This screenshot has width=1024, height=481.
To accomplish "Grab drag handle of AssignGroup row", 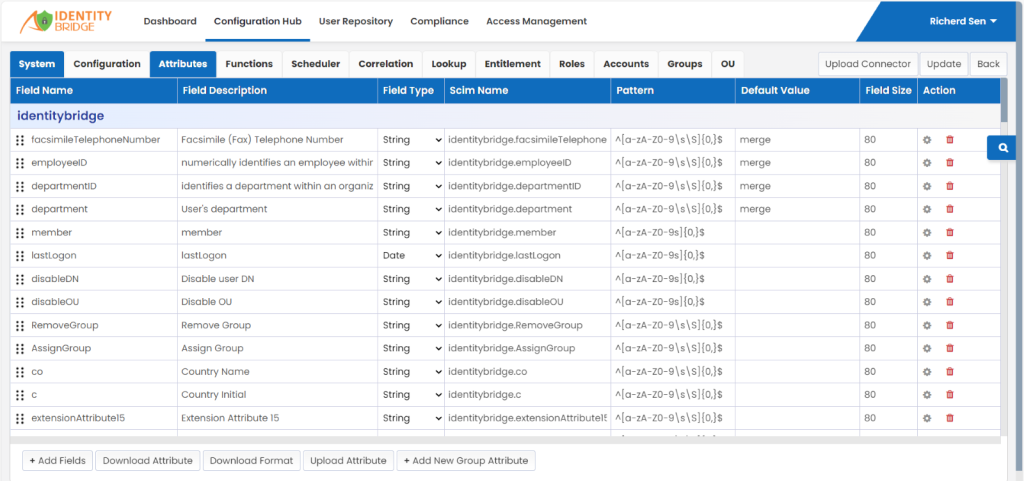I will (x=20, y=349).
